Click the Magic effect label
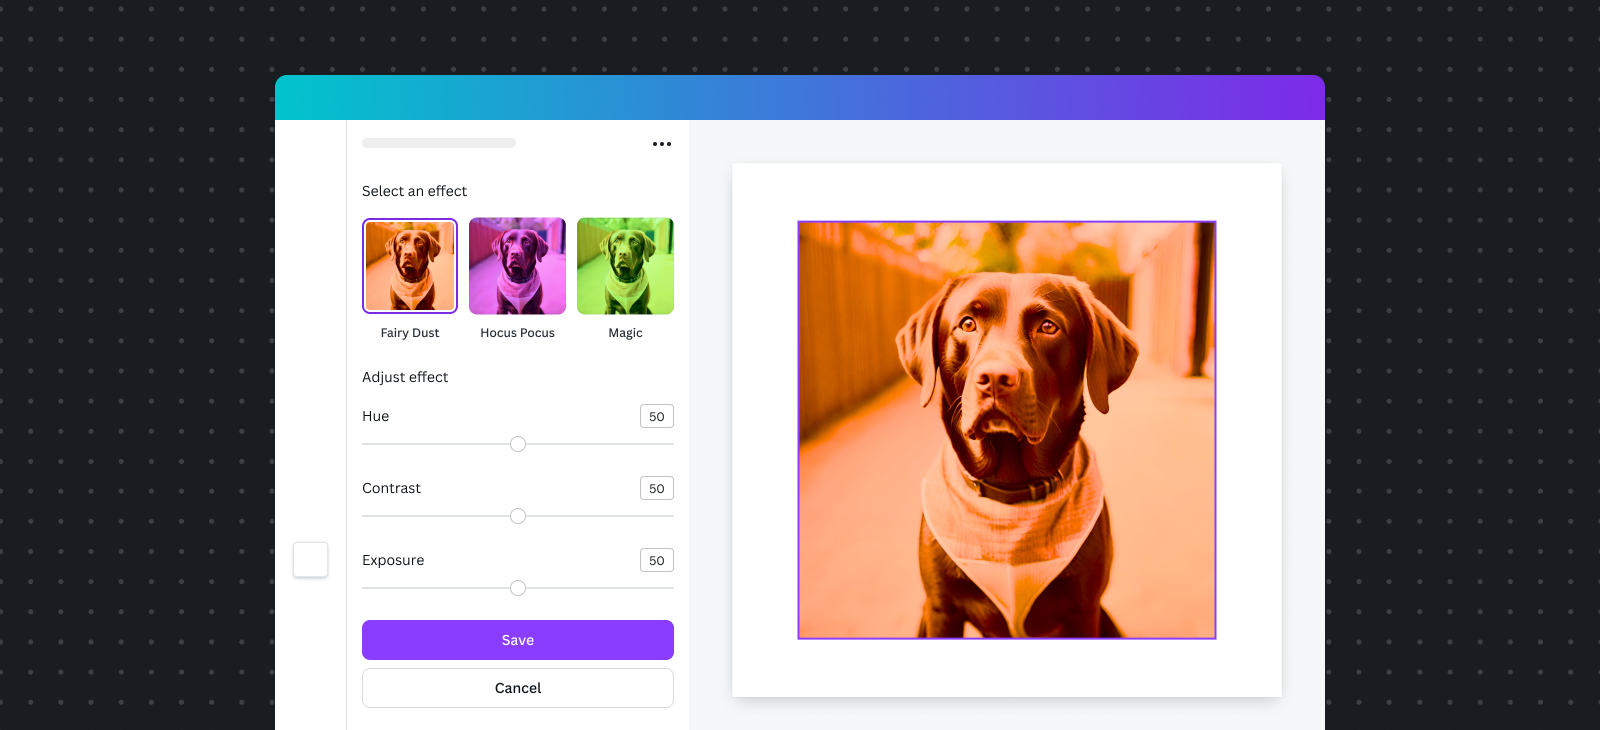 pos(625,333)
